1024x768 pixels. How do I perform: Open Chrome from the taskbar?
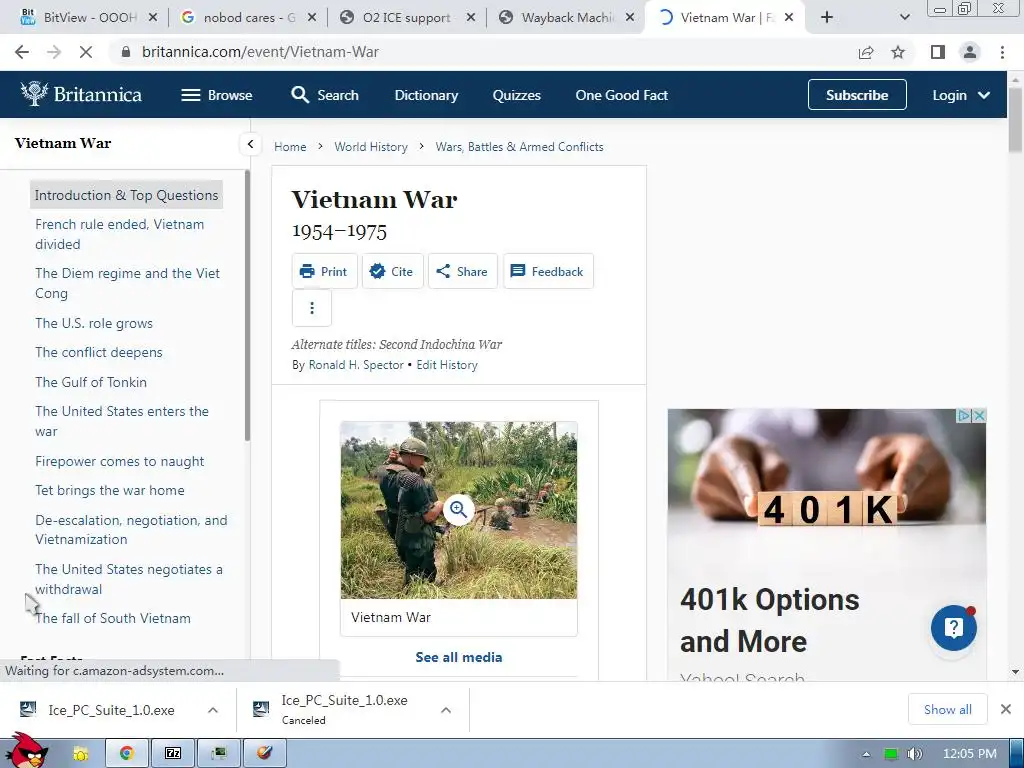tap(127, 754)
